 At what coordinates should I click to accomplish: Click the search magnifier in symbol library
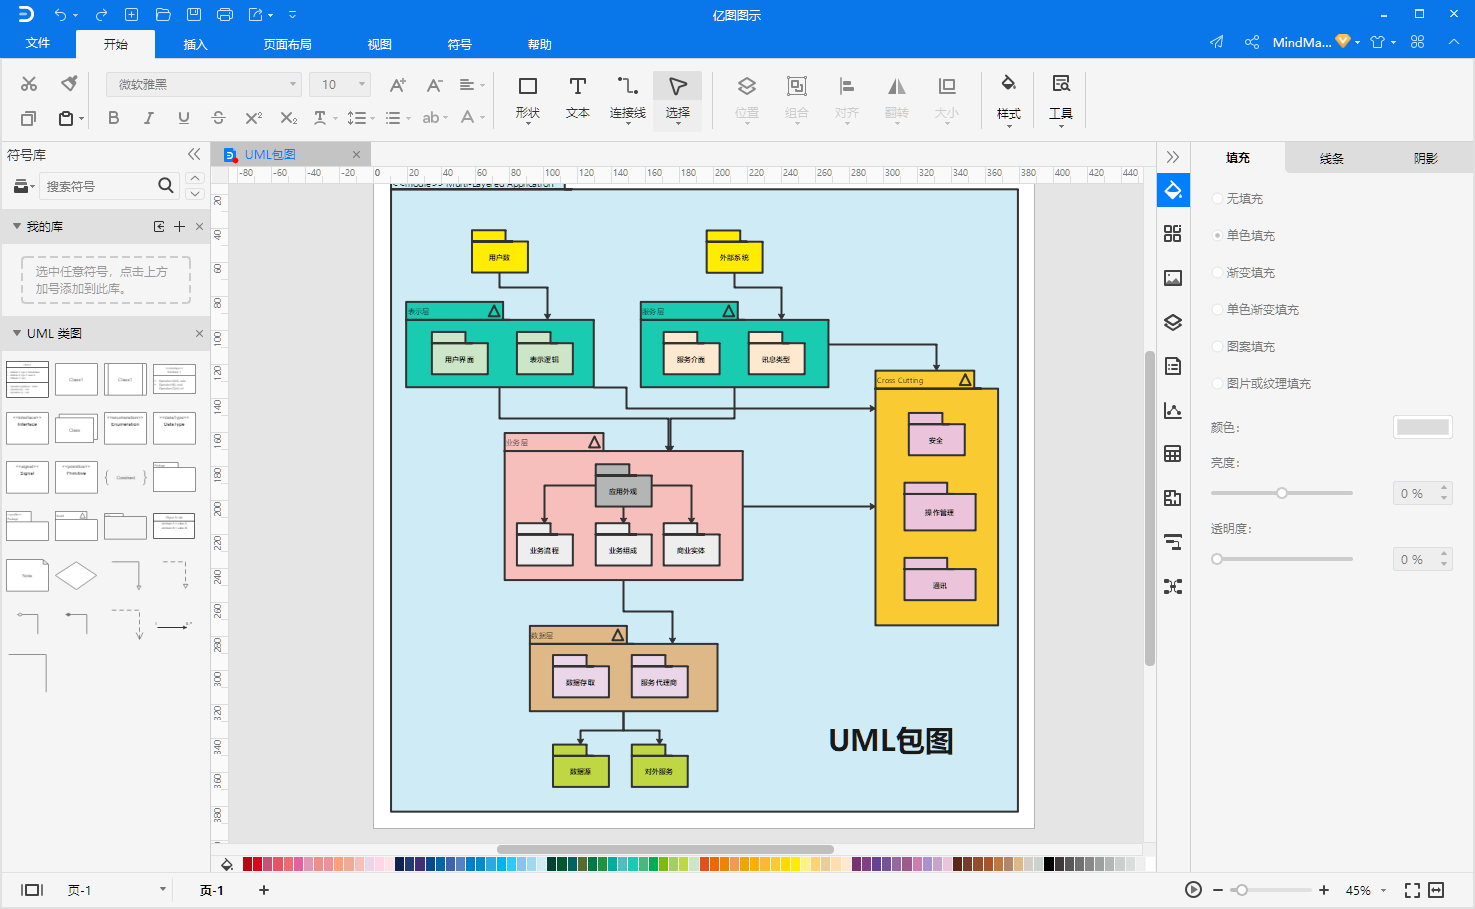coord(166,185)
